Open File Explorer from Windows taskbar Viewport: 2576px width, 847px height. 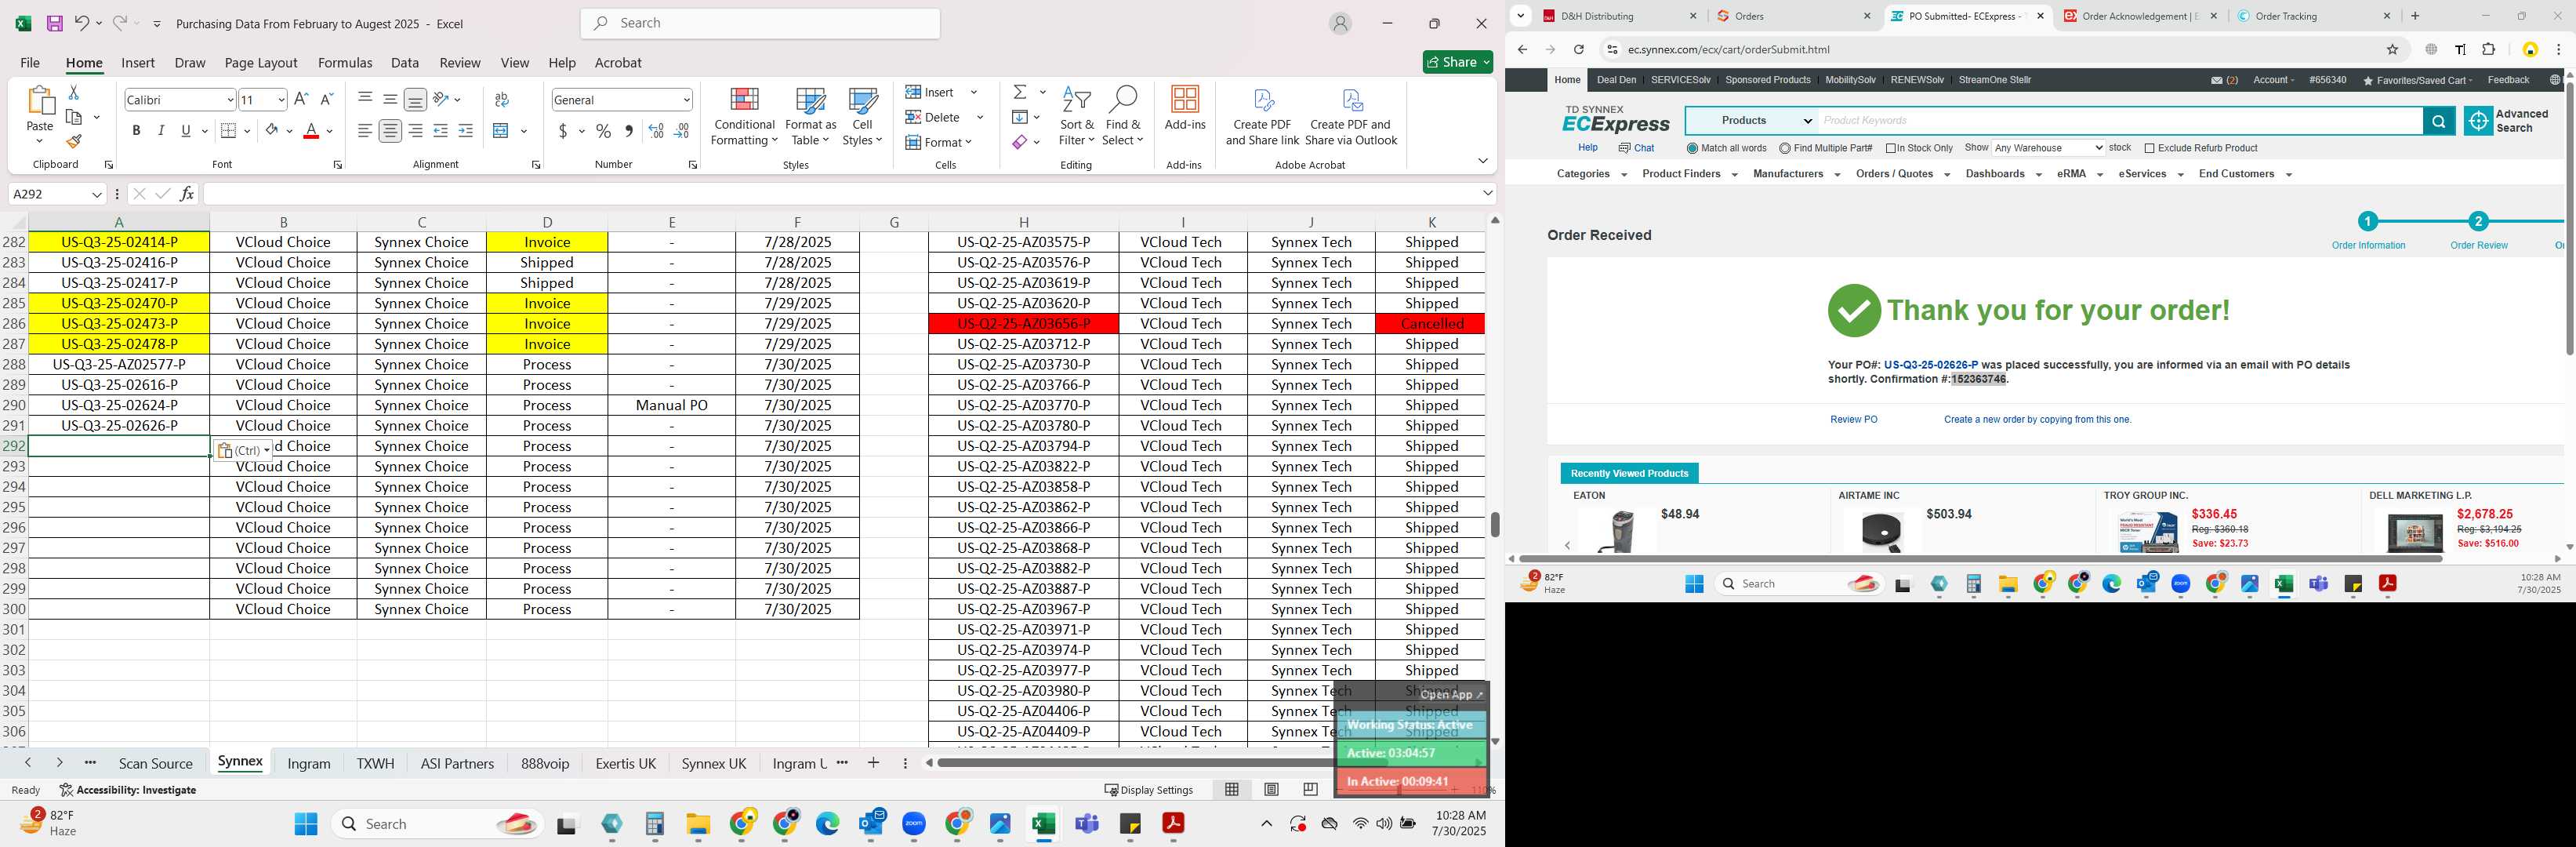(698, 824)
